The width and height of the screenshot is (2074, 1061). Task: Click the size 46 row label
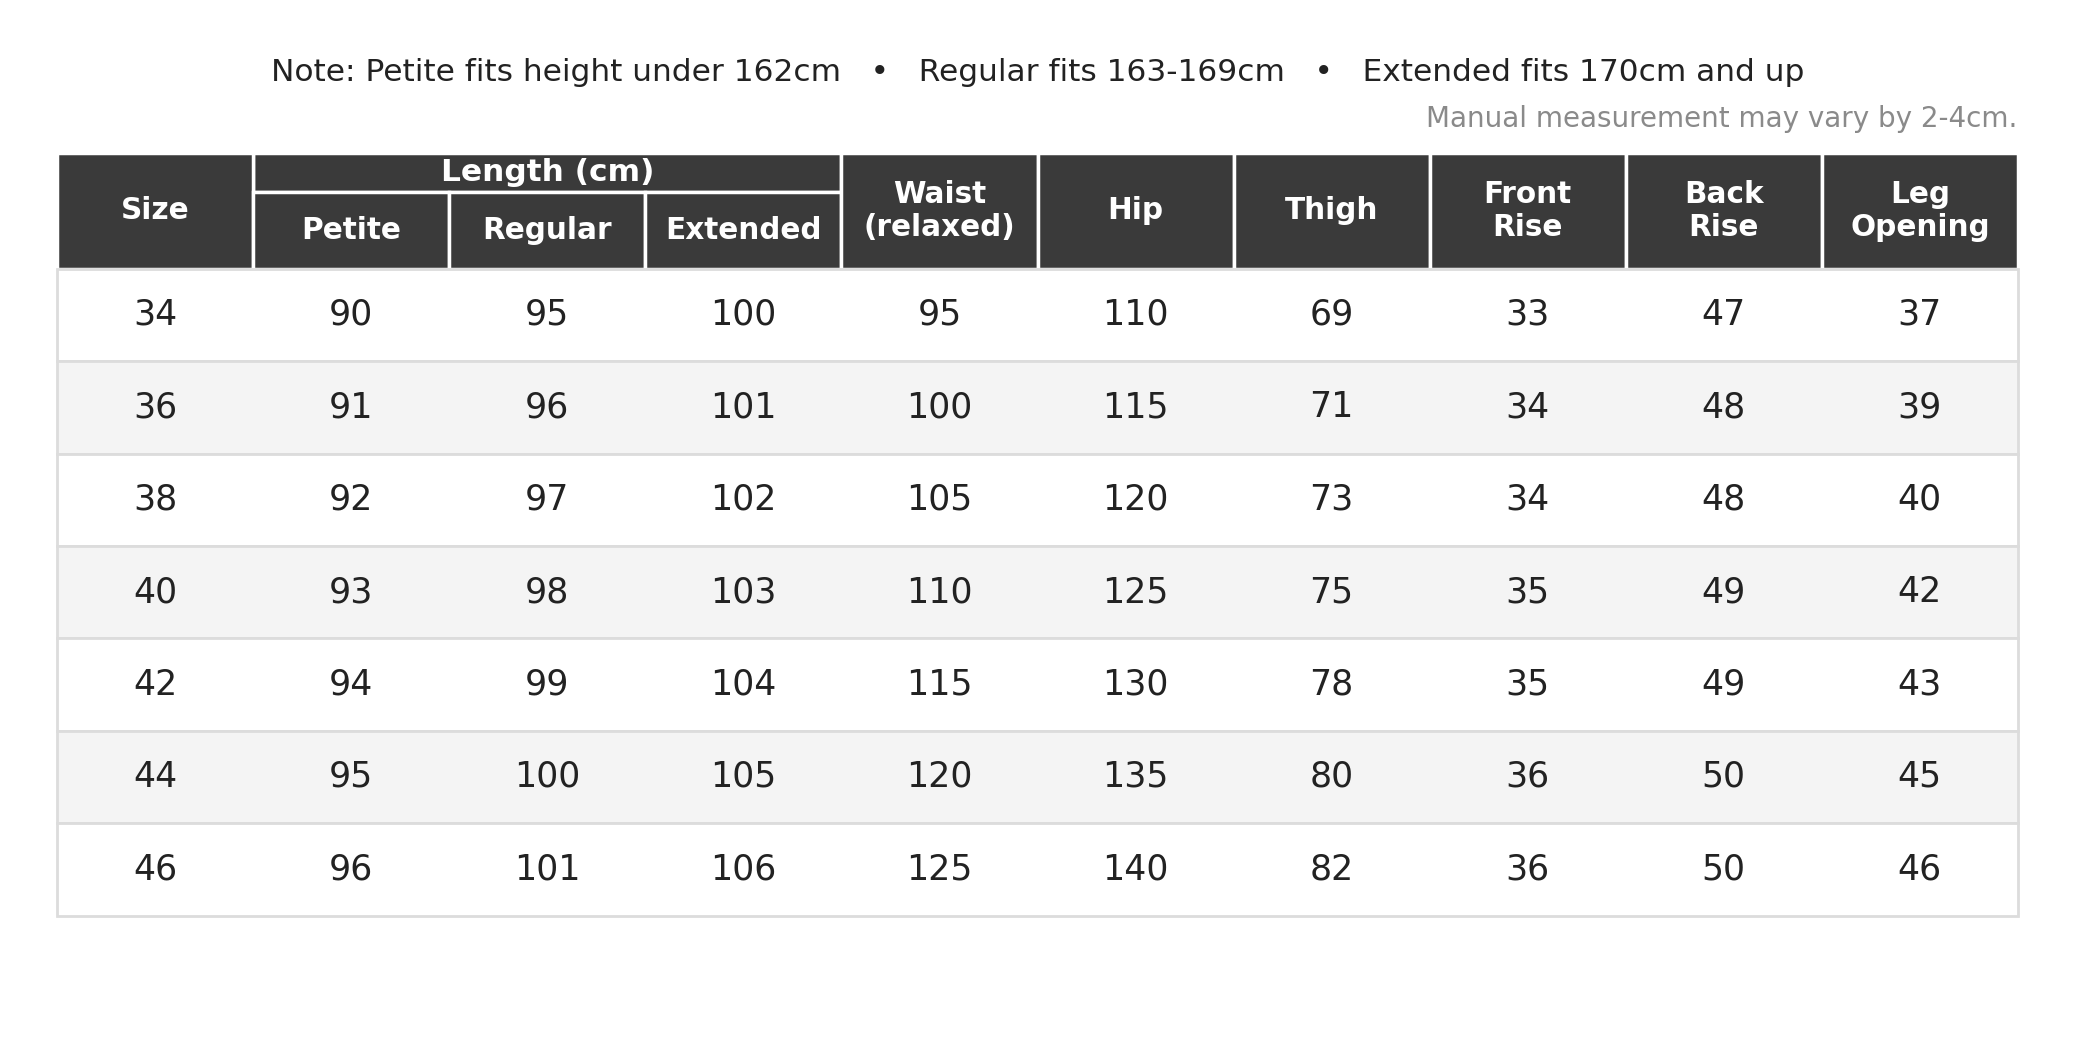point(155,869)
